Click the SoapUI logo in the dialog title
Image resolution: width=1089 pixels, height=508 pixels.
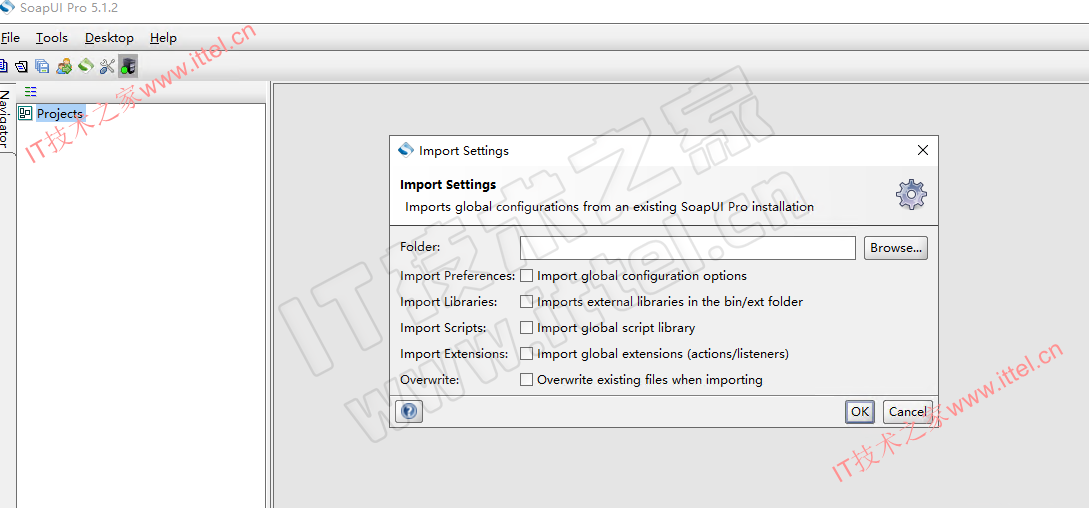tap(406, 150)
